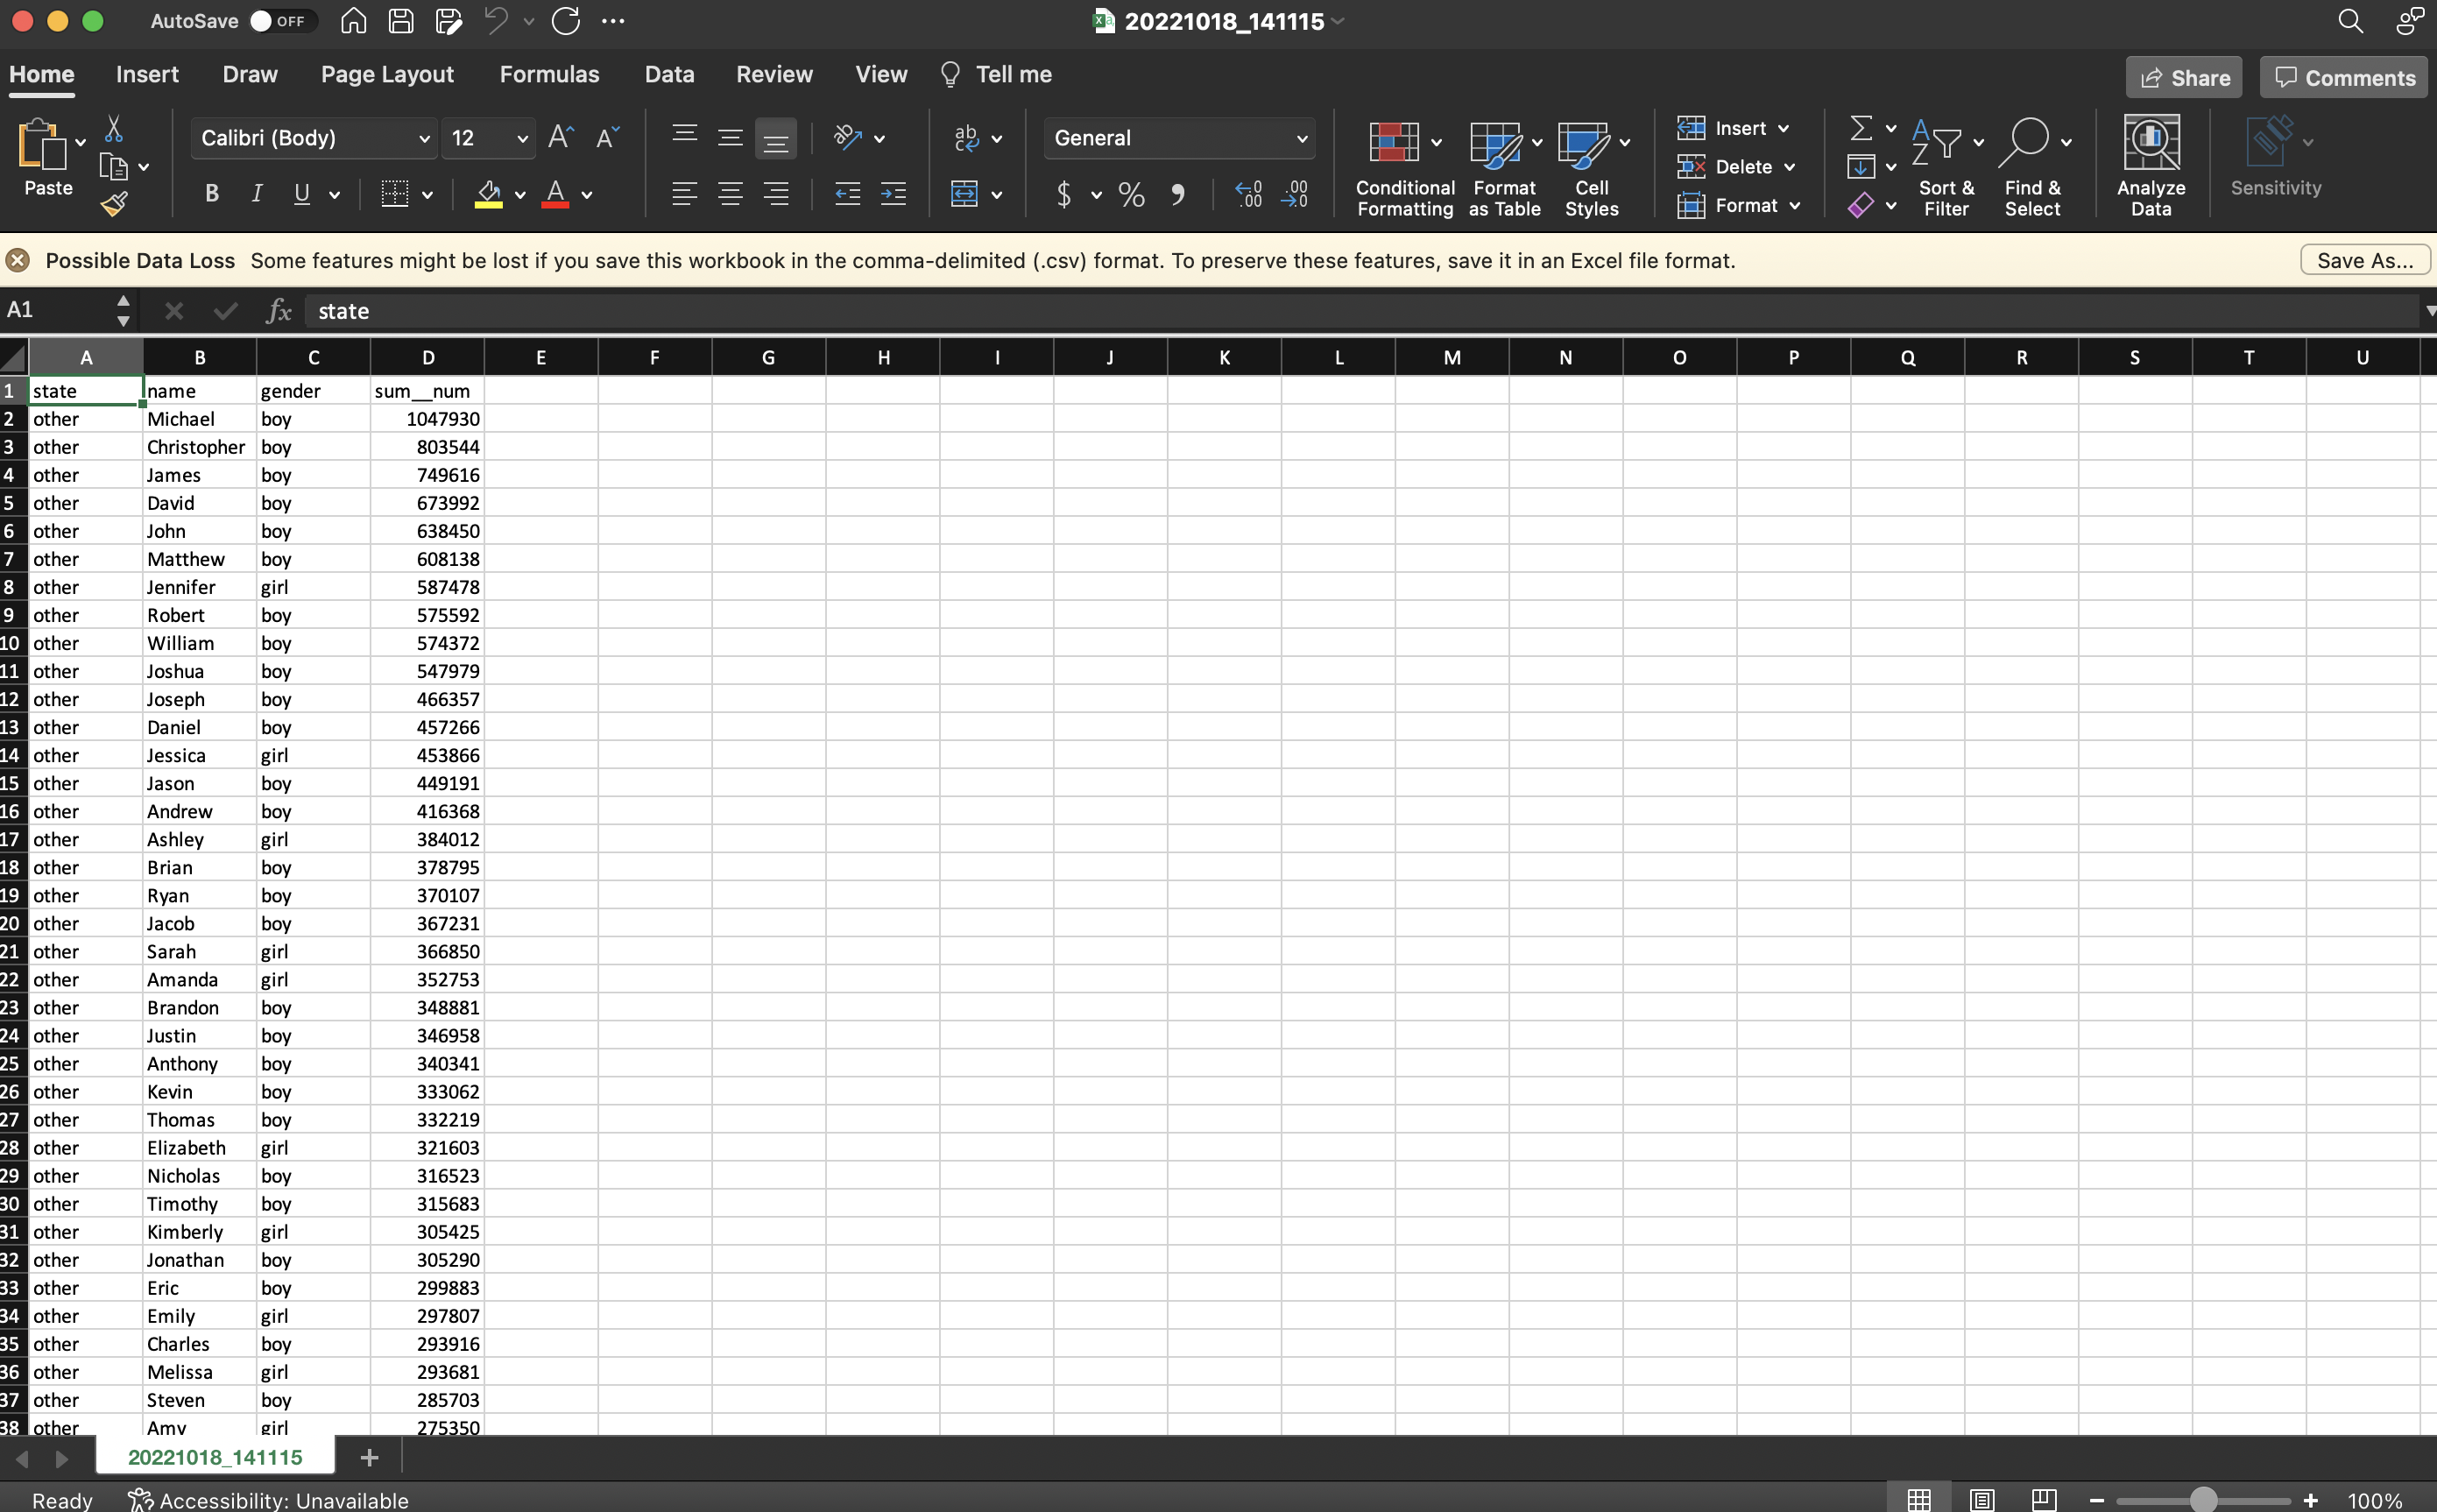Click the AutoSum icon
Image resolution: width=2437 pixels, height=1512 pixels.
[x=1862, y=128]
